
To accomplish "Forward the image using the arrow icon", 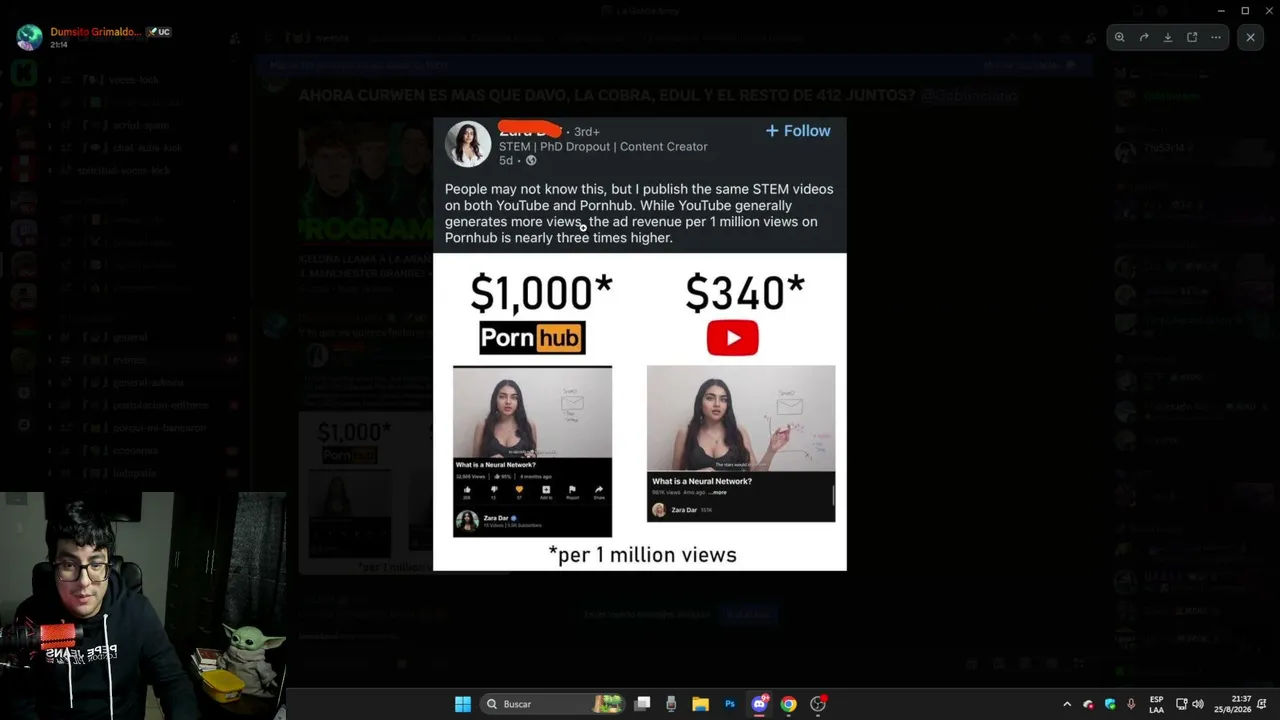I will click(1144, 37).
